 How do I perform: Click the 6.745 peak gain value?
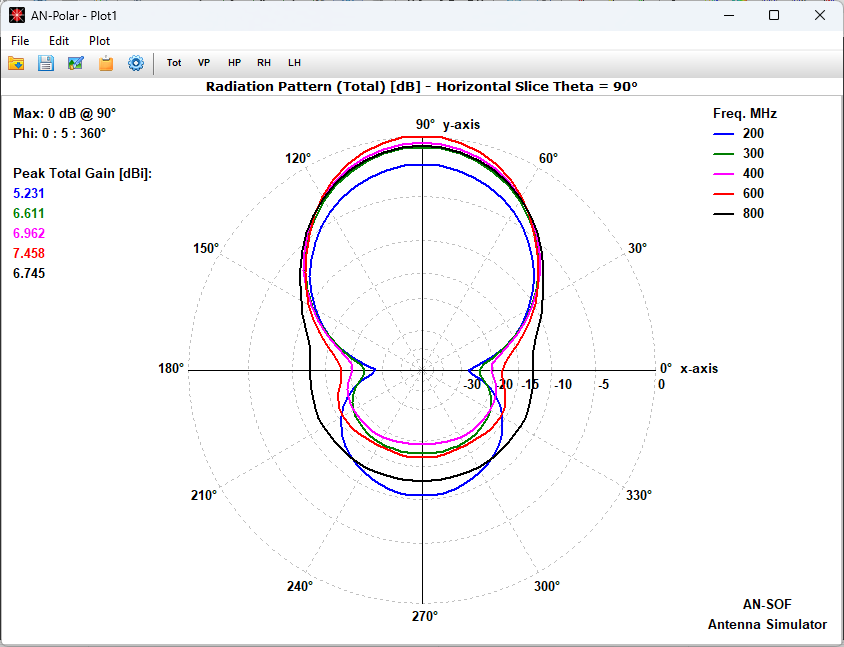pyautogui.click(x=29, y=273)
